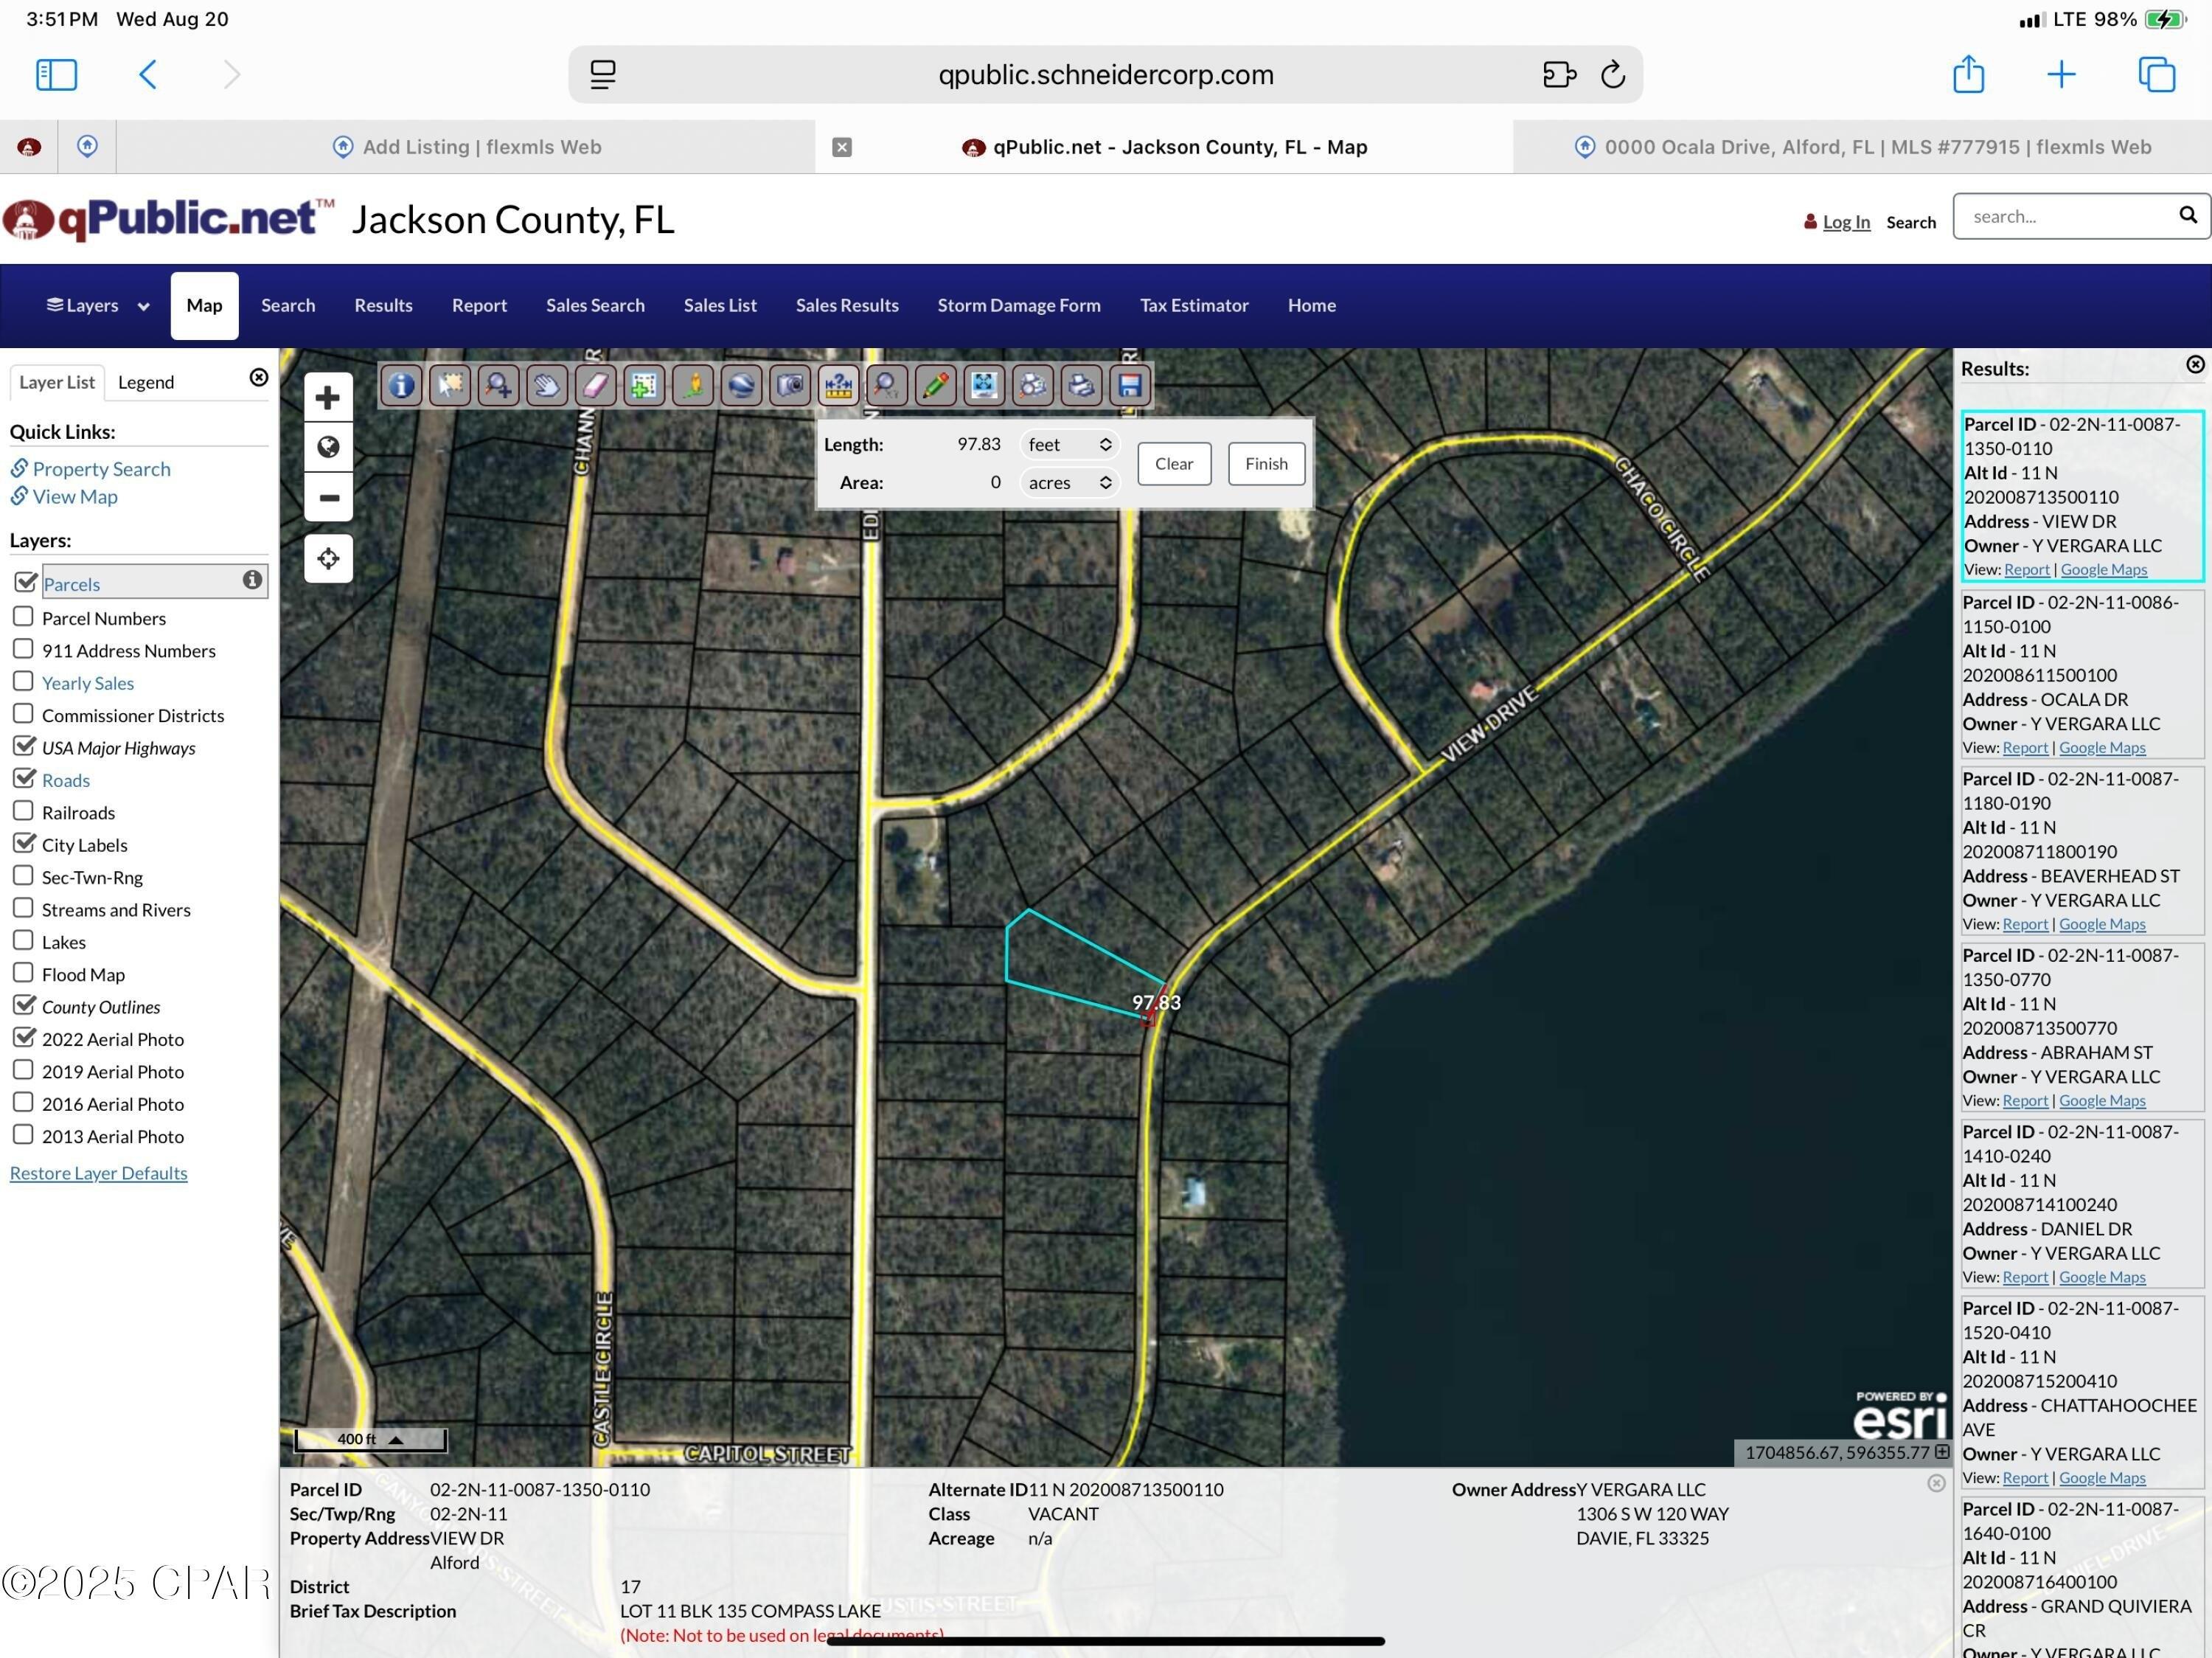Open Google Maps link for BEAVERHEAD ST parcel
This screenshot has height=1658, width=2212.
tap(2102, 924)
